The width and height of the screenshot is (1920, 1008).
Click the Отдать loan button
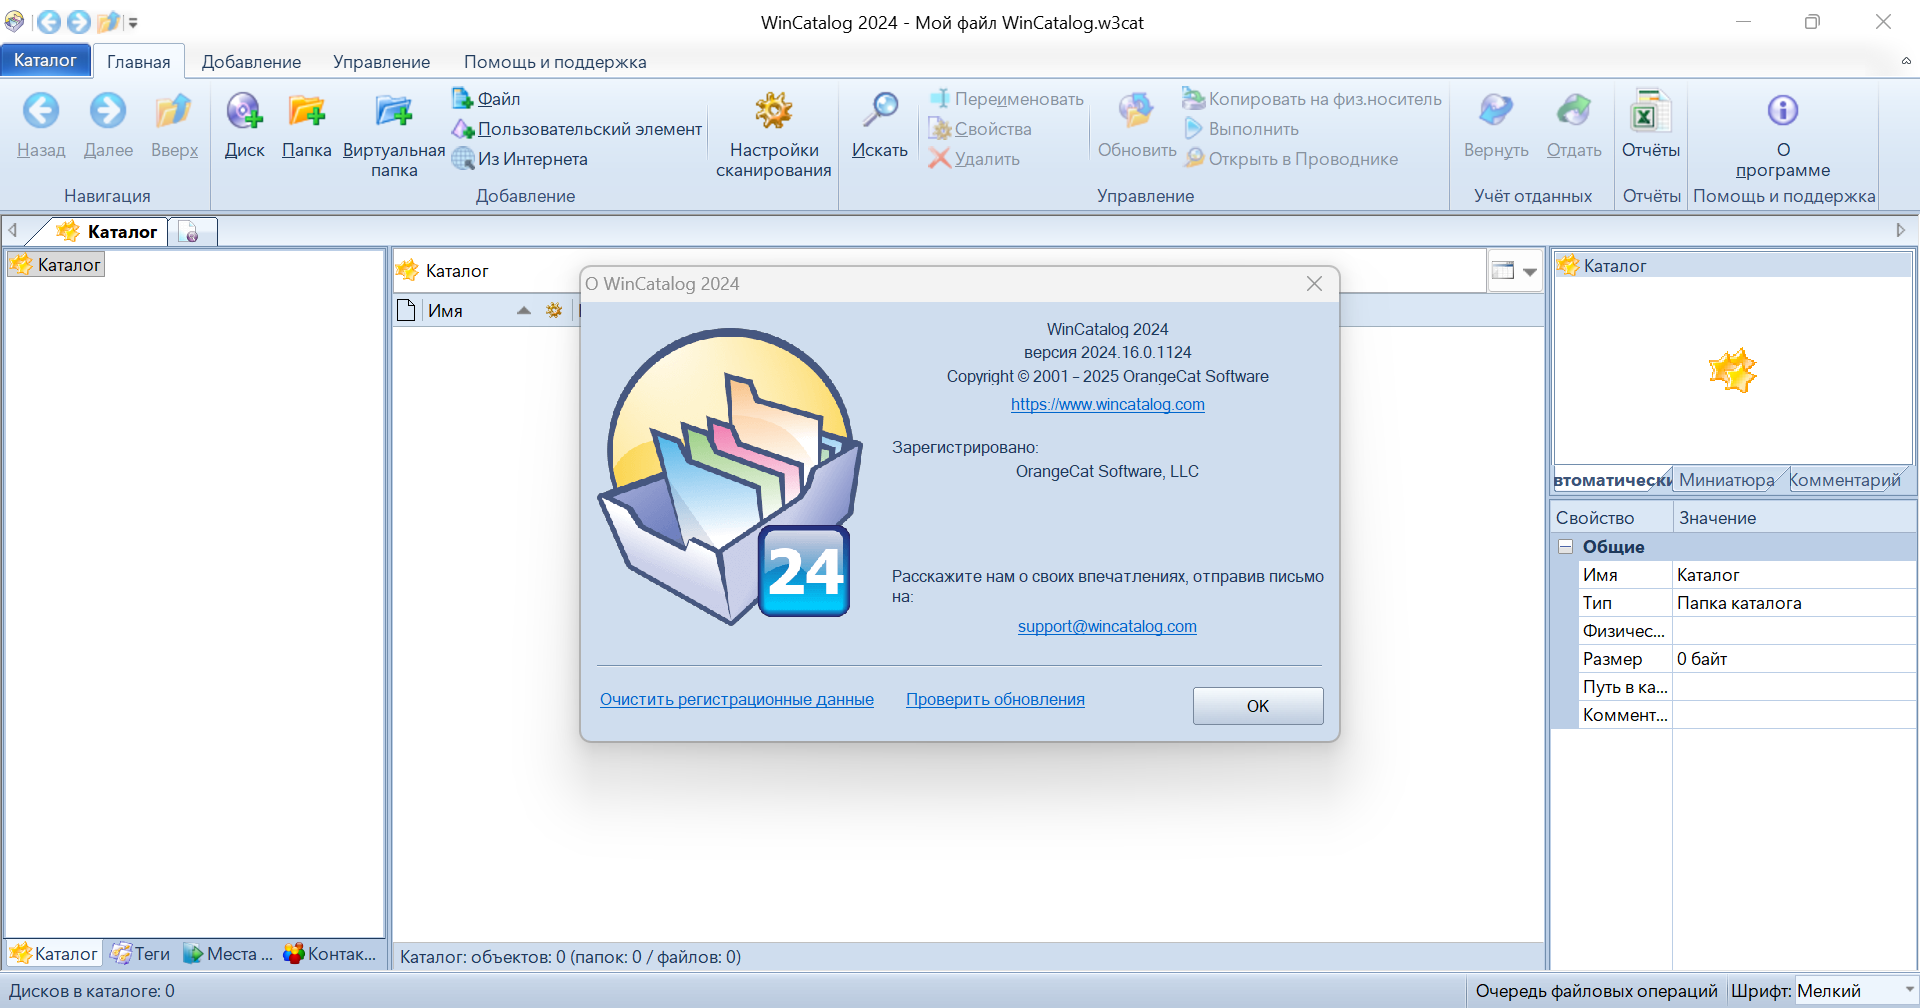[x=1574, y=125]
